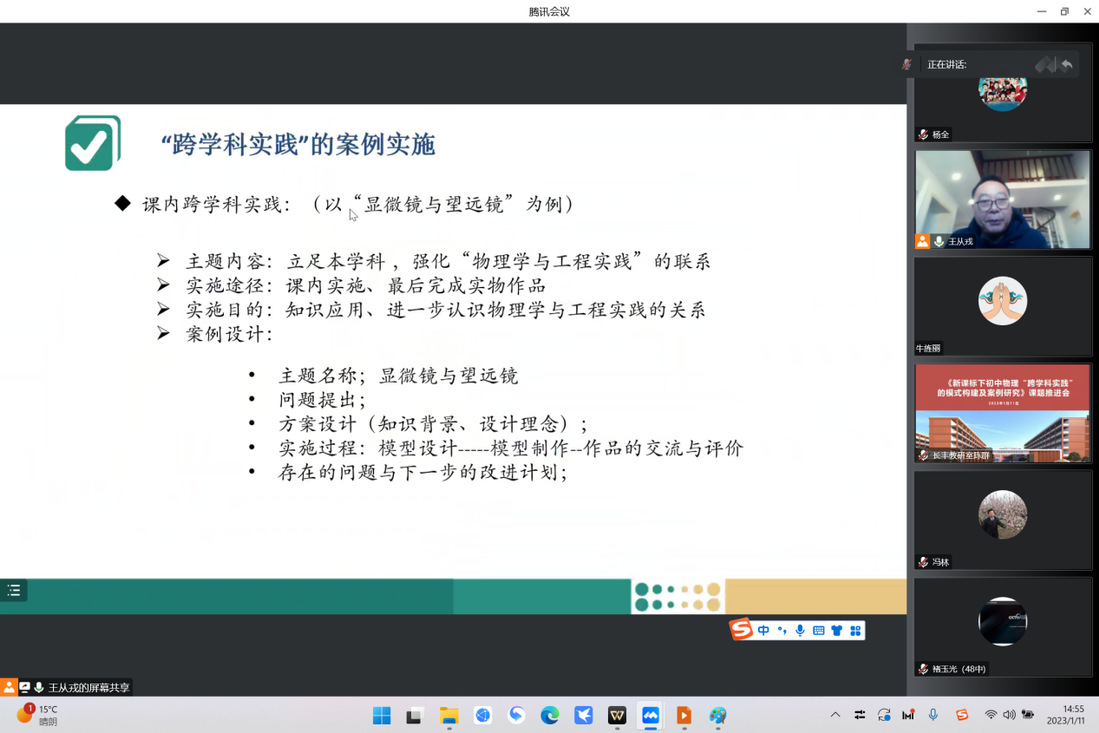Open Microsoft Edge from the taskbar
Screen dimensions: 1099x733
point(550,715)
